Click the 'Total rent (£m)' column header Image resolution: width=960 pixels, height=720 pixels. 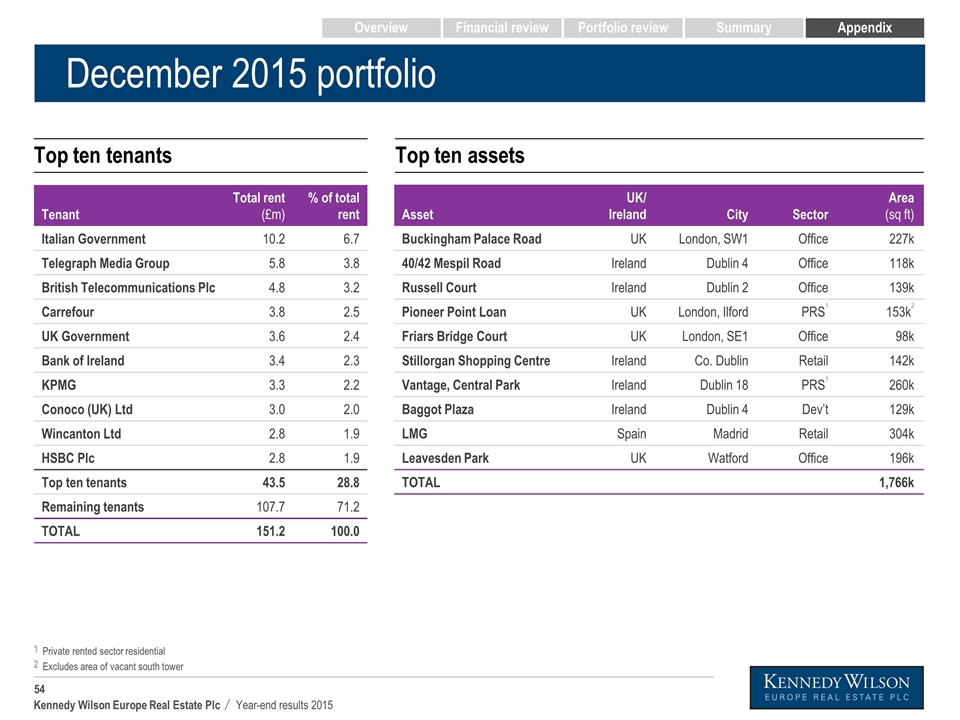258,206
